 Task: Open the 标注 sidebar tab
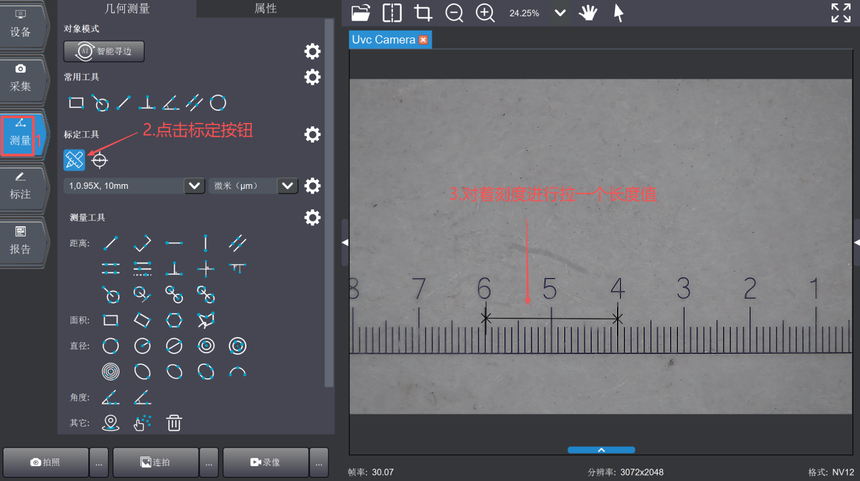coord(21,186)
